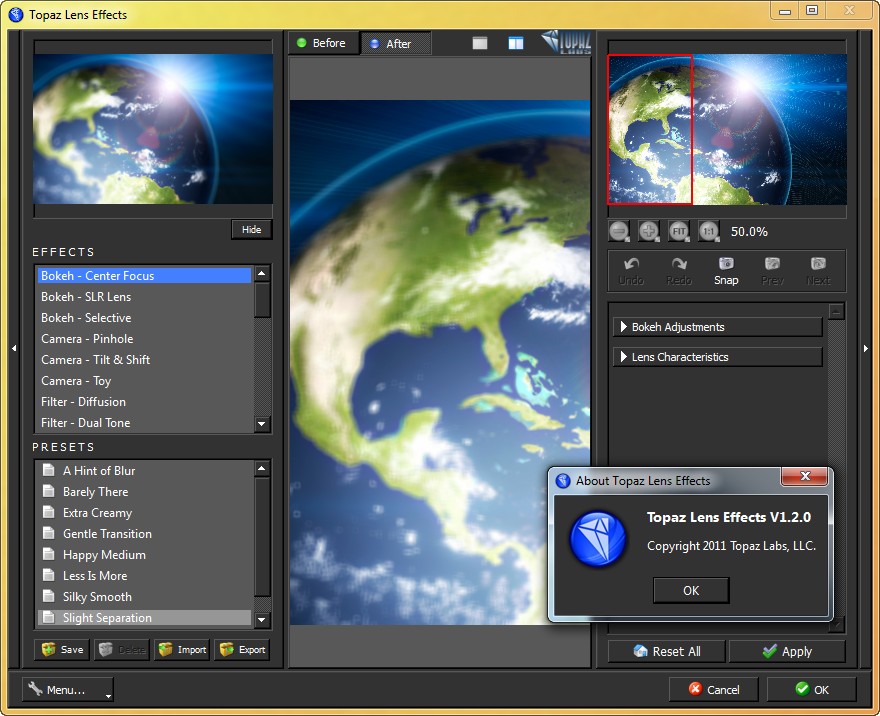Choose Less Is More preset
880x716 pixels.
tap(144, 576)
